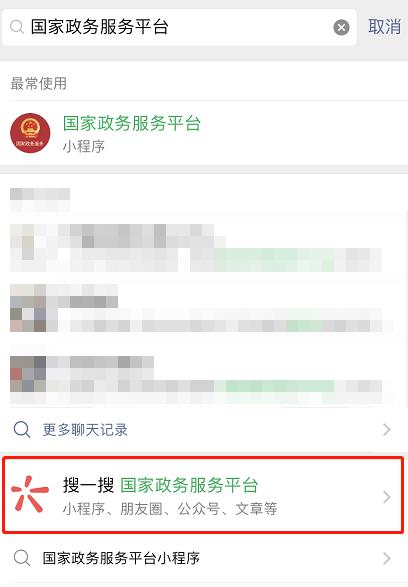
Task: Click the chevron on the 搜一搜 row
Action: (387, 497)
